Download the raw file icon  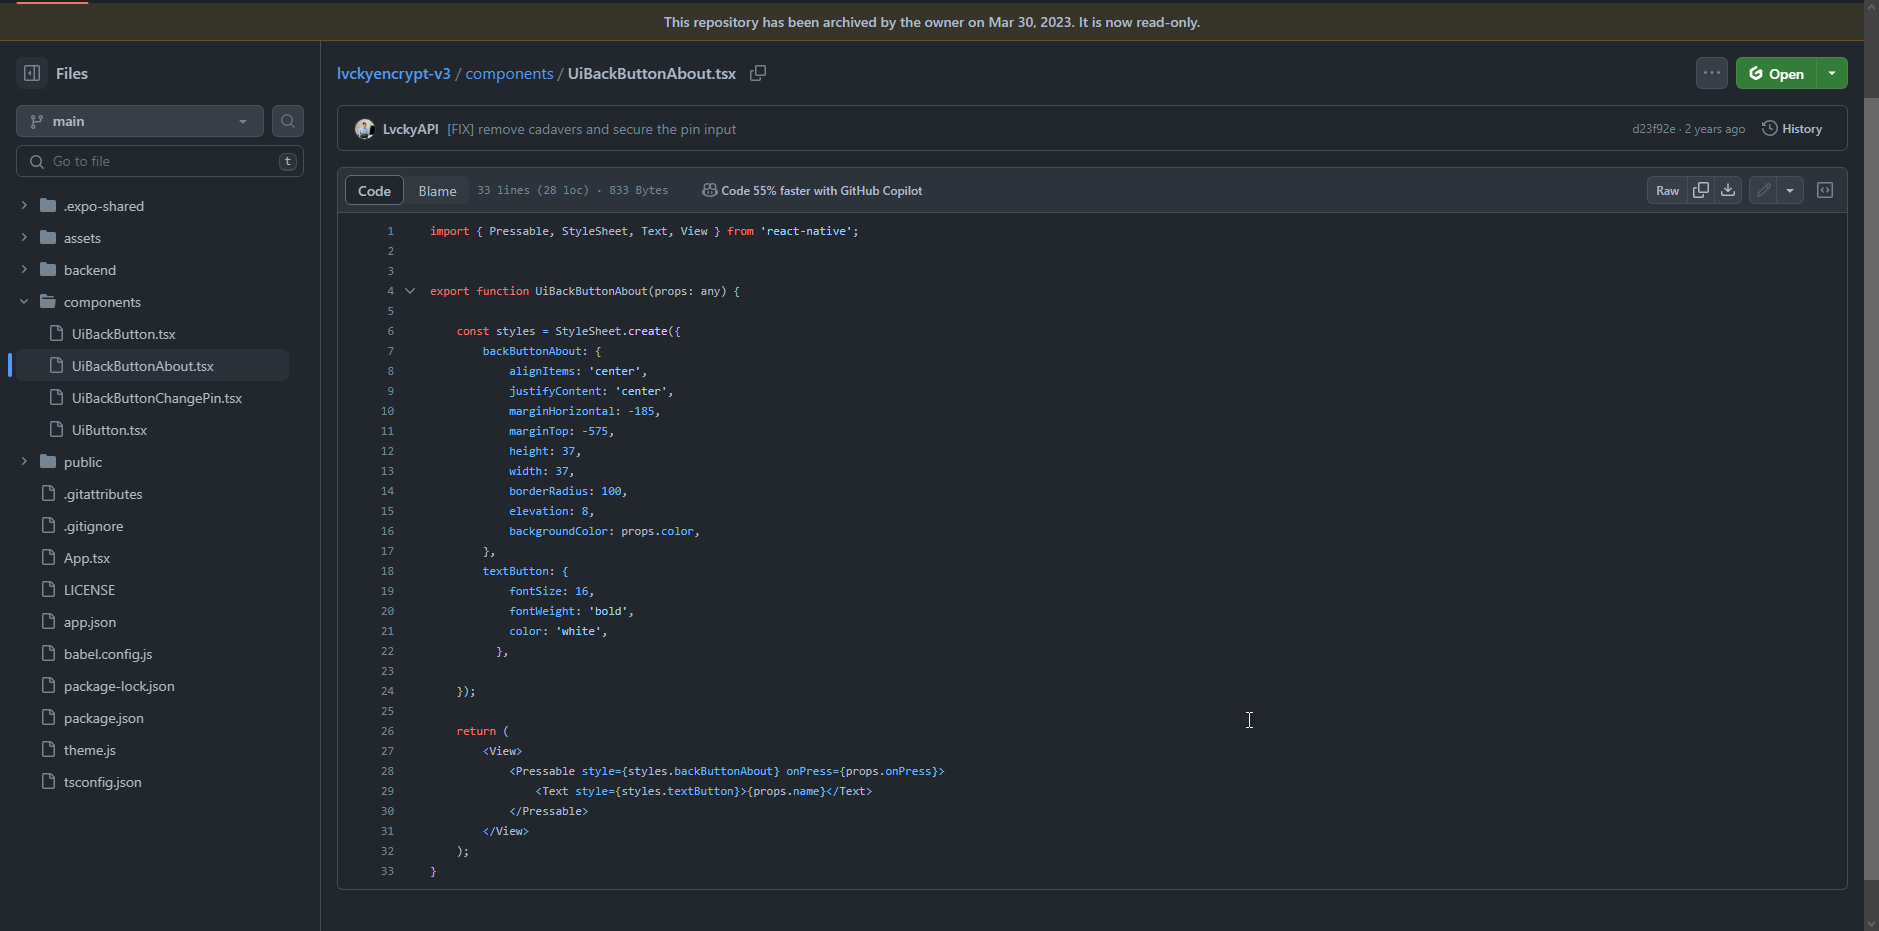click(x=1728, y=190)
